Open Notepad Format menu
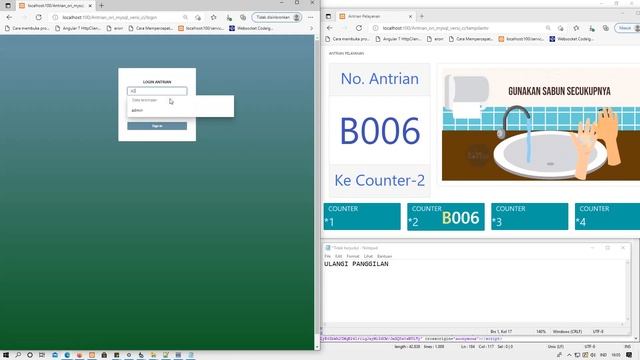Image resolution: width=640 pixels, height=360 pixels. (x=353, y=256)
